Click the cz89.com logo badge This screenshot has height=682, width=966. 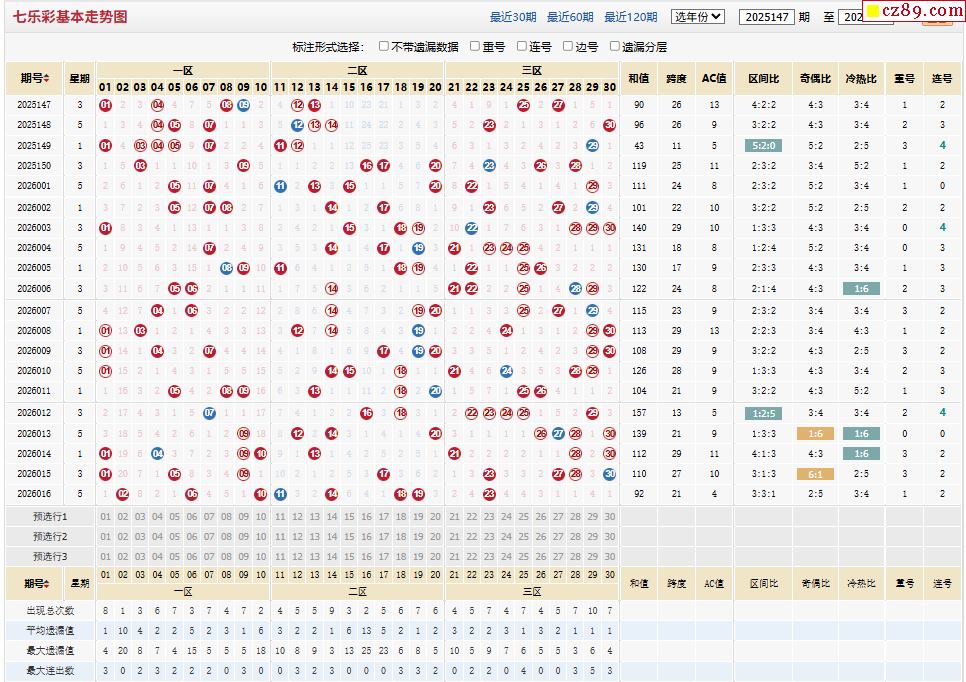tap(910, 11)
